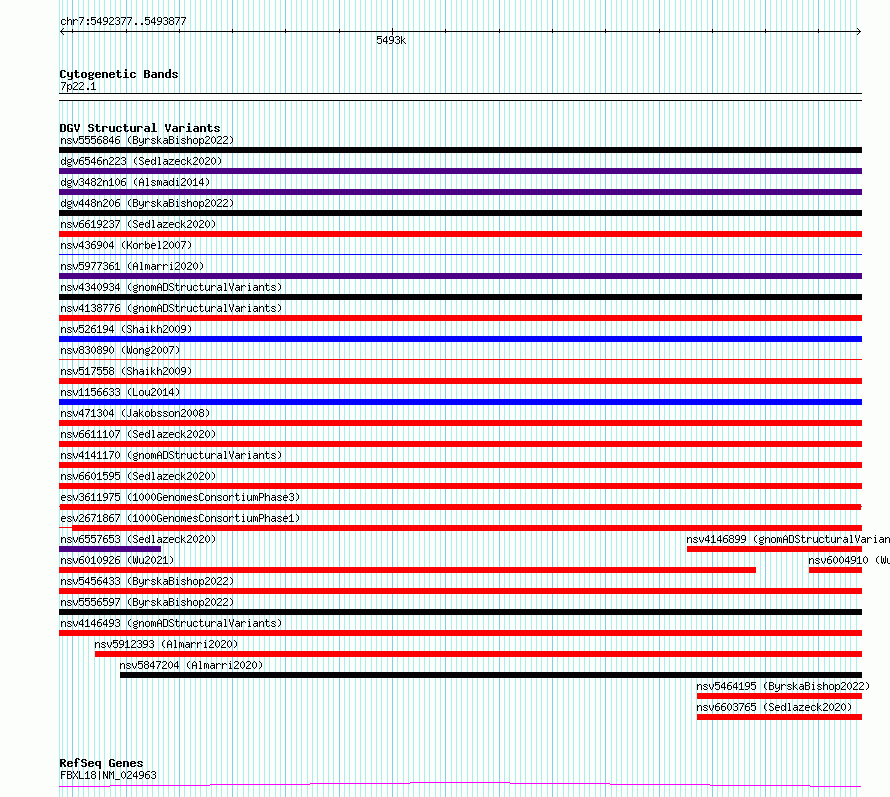Select the nsv6010926 (Wu2021) label
The width and height of the screenshot is (890, 797).
(x=117, y=560)
